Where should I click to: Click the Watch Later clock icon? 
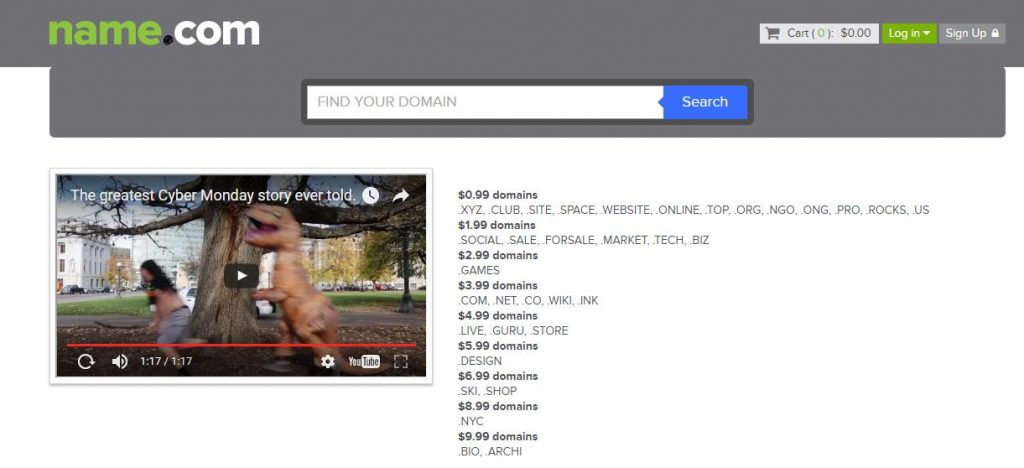click(x=371, y=196)
